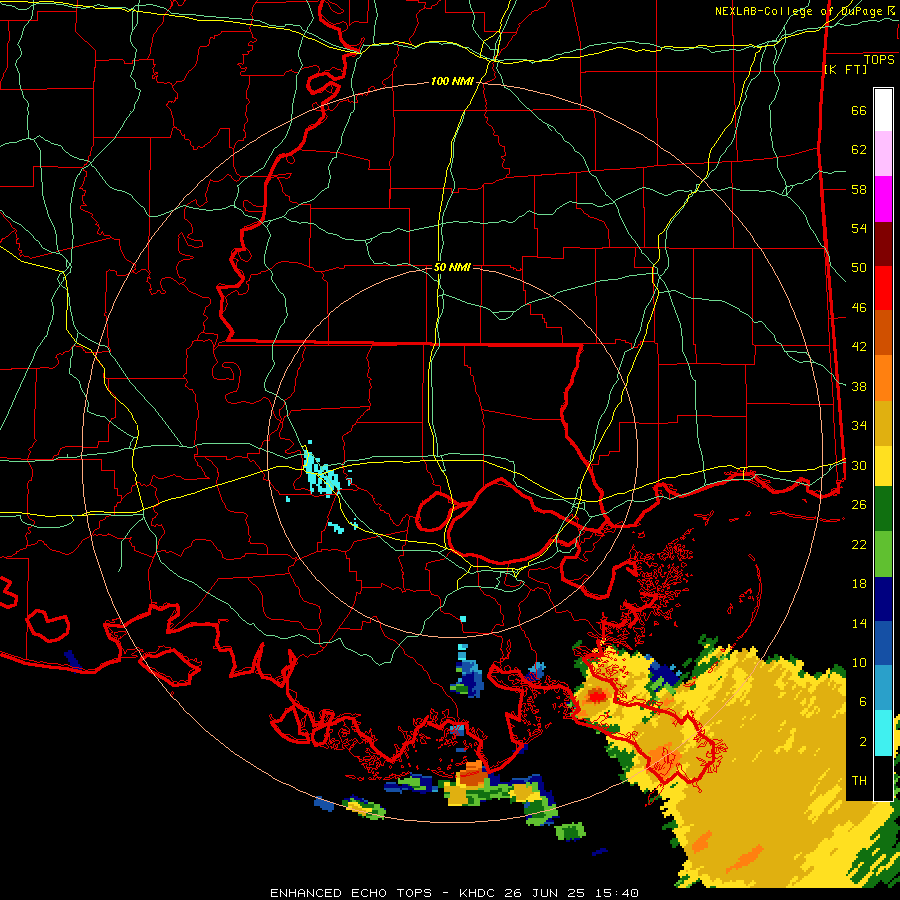The height and width of the screenshot is (900, 900).
Task: Click the "KHDC" radar site identifier
Action: point(478,893)
